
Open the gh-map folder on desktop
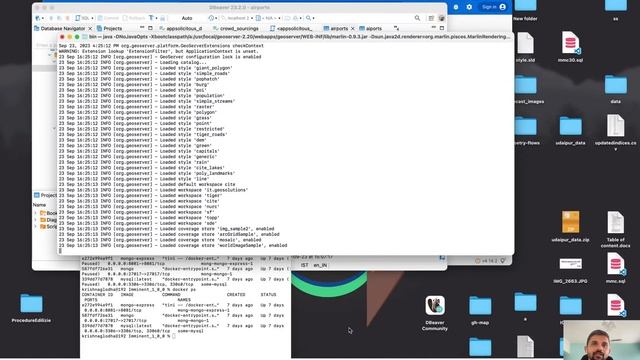click(x=480, y=310)
